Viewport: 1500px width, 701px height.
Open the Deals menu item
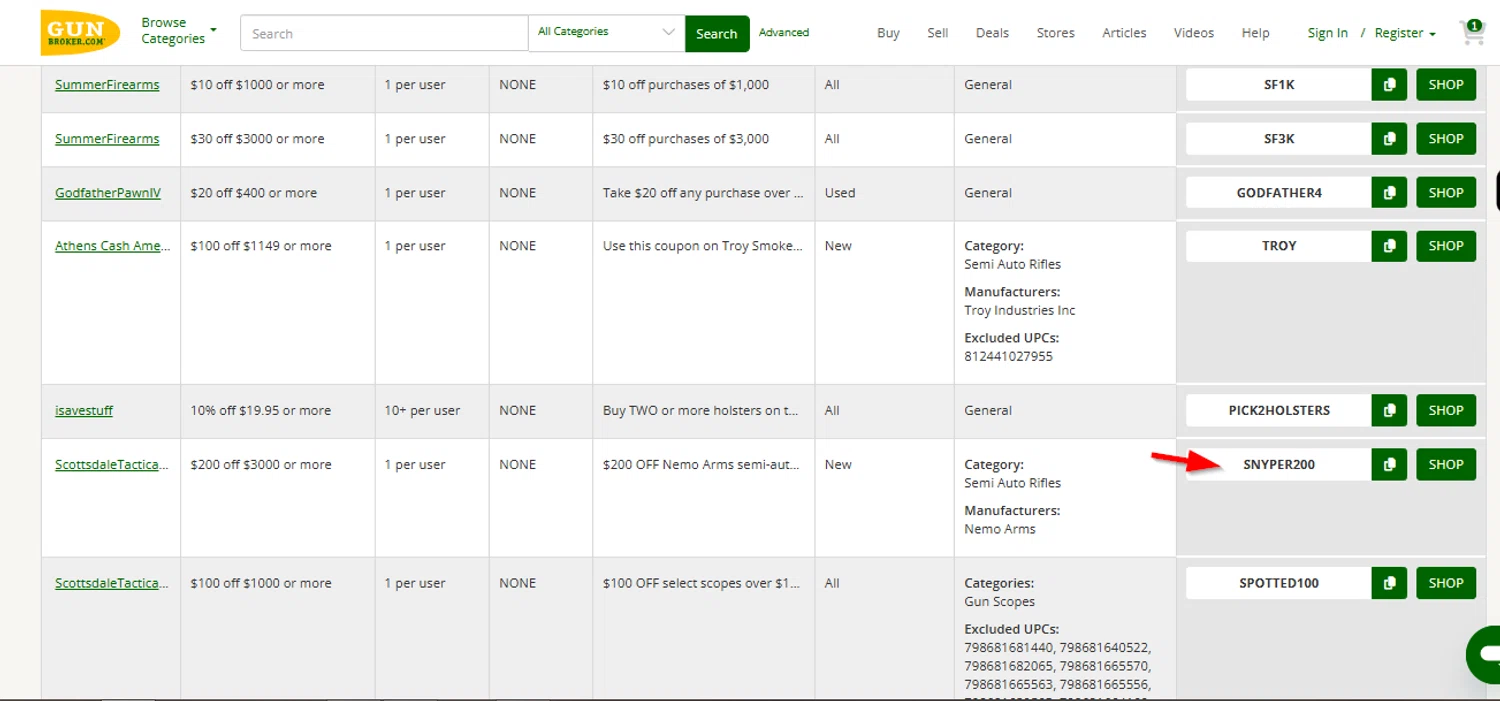[x=992, y=33]
